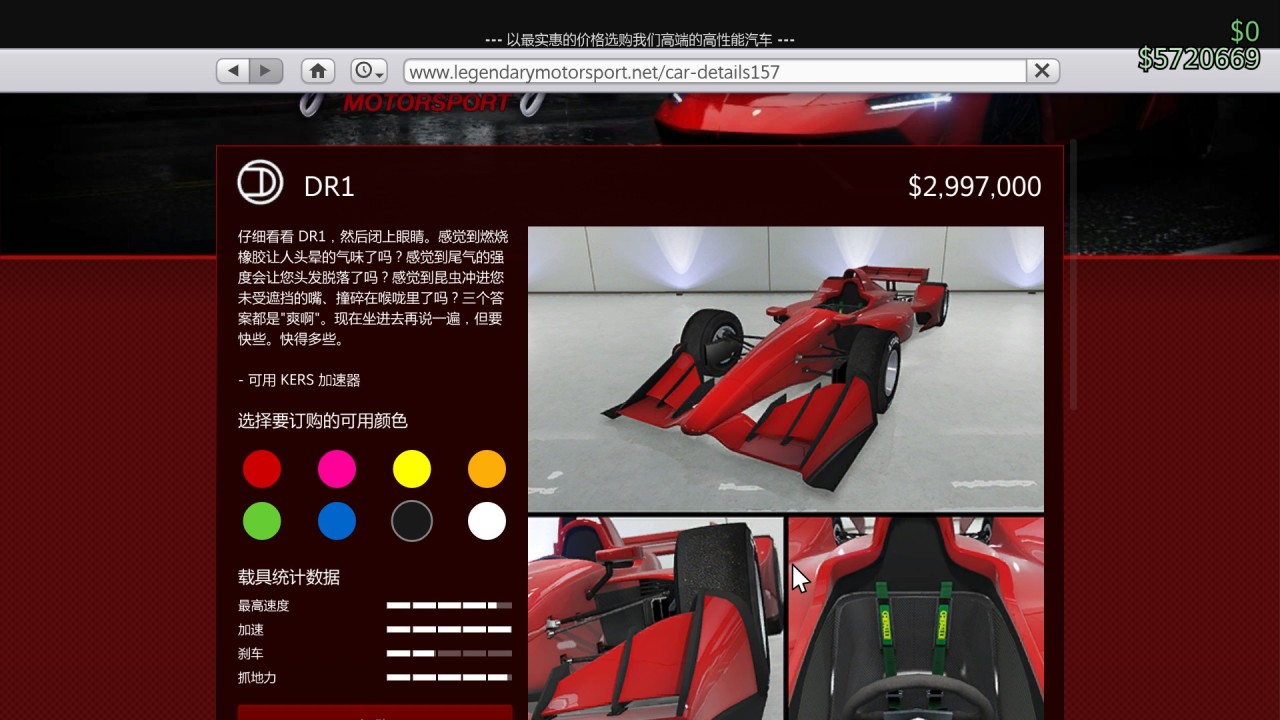Select the red color swatch
This screenshot has height=720, width=1280.
pyautogui.click(x=262, y=469)
